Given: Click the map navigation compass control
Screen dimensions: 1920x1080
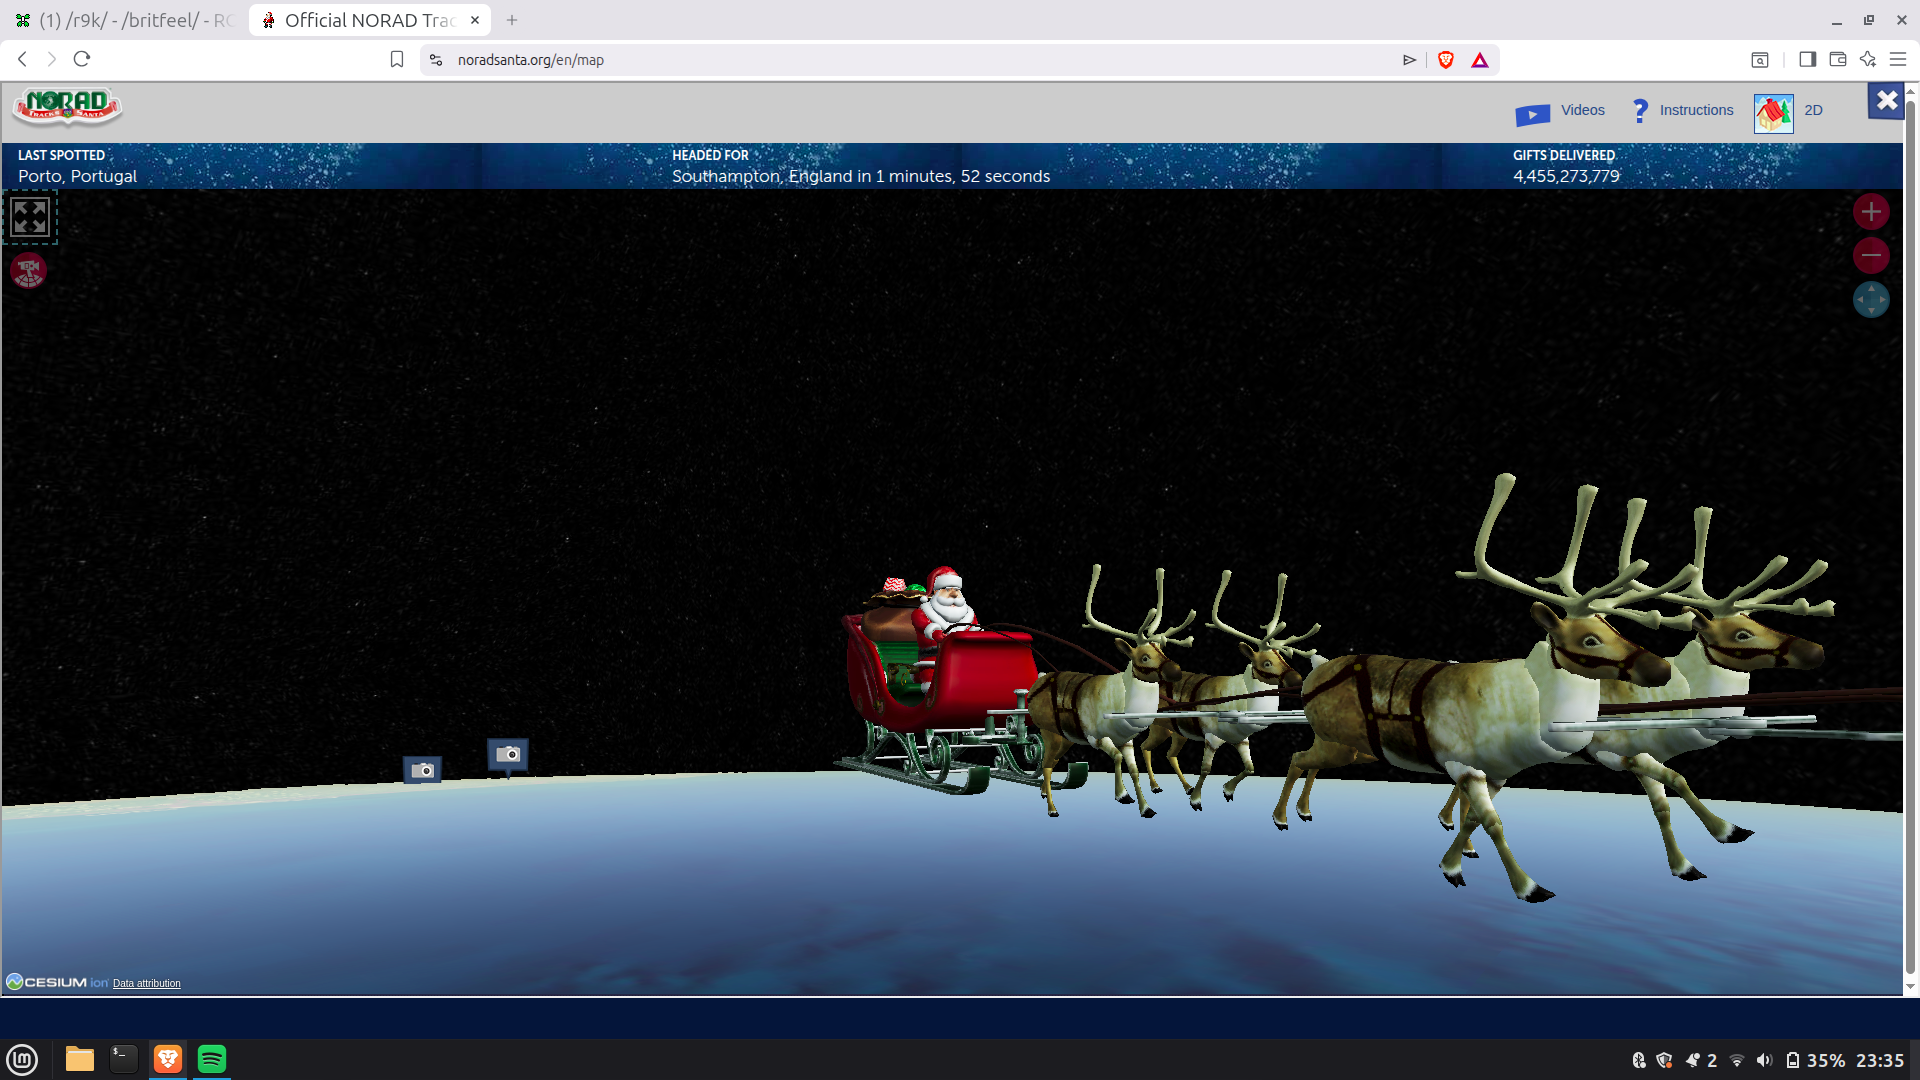Looking at the screenshot, I should [1871, 300].
